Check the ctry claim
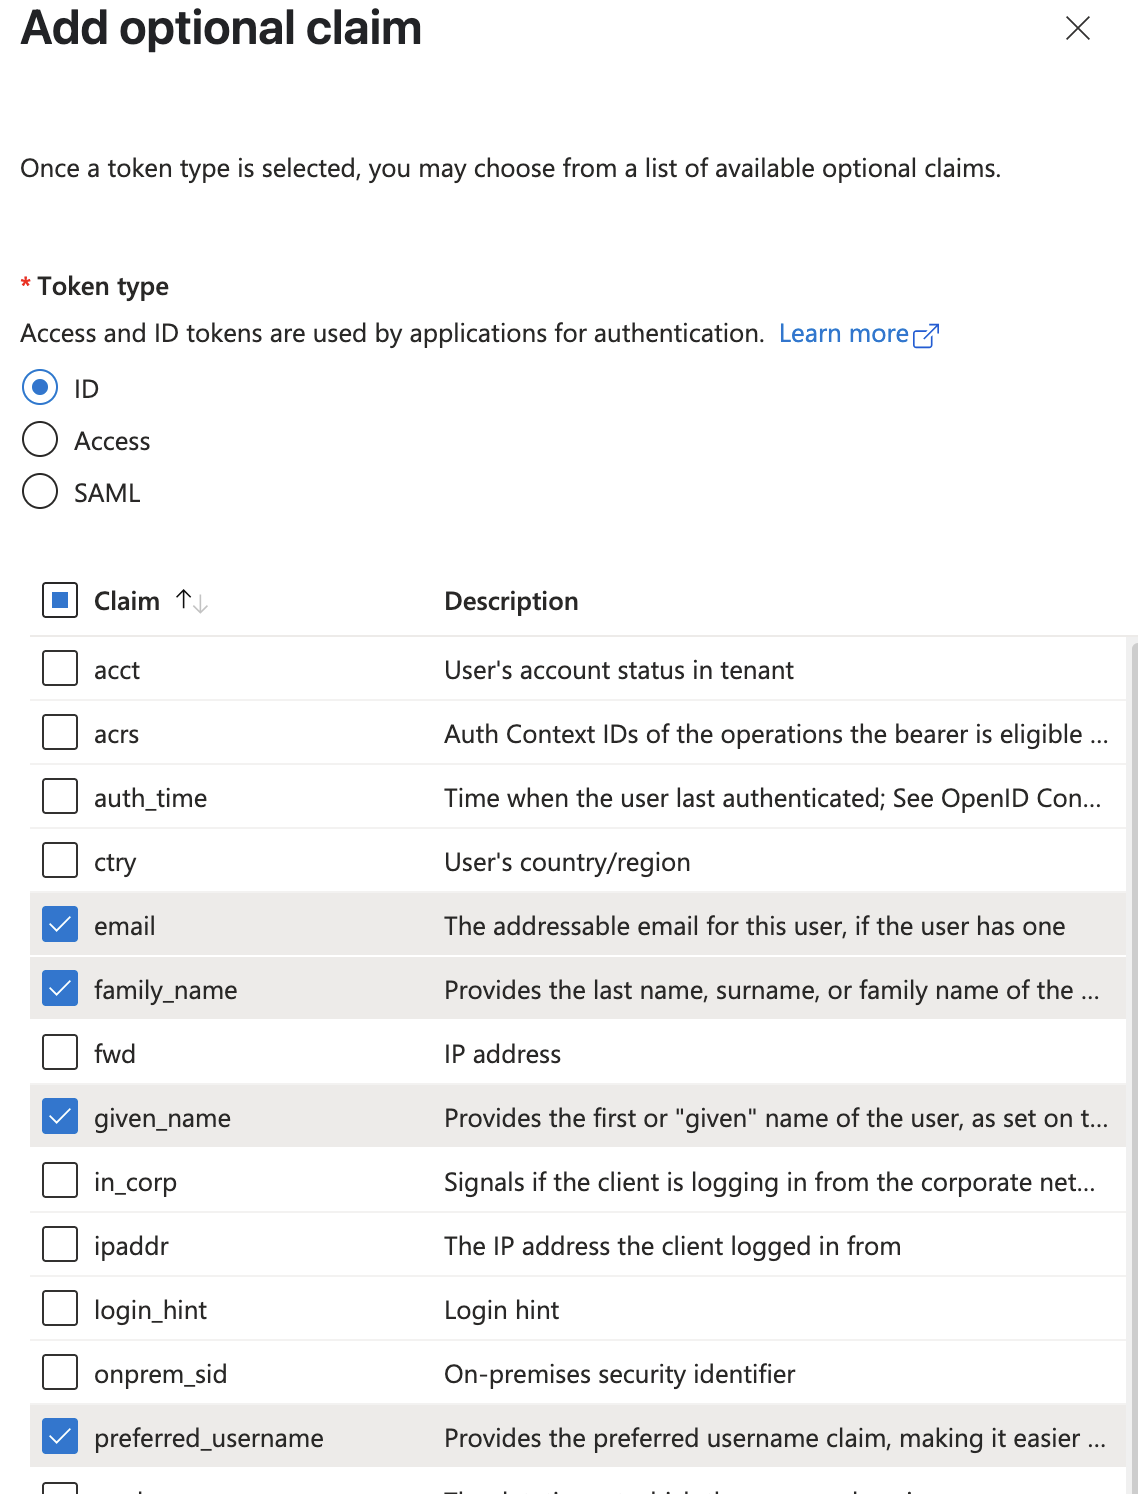 pos(59,860)
